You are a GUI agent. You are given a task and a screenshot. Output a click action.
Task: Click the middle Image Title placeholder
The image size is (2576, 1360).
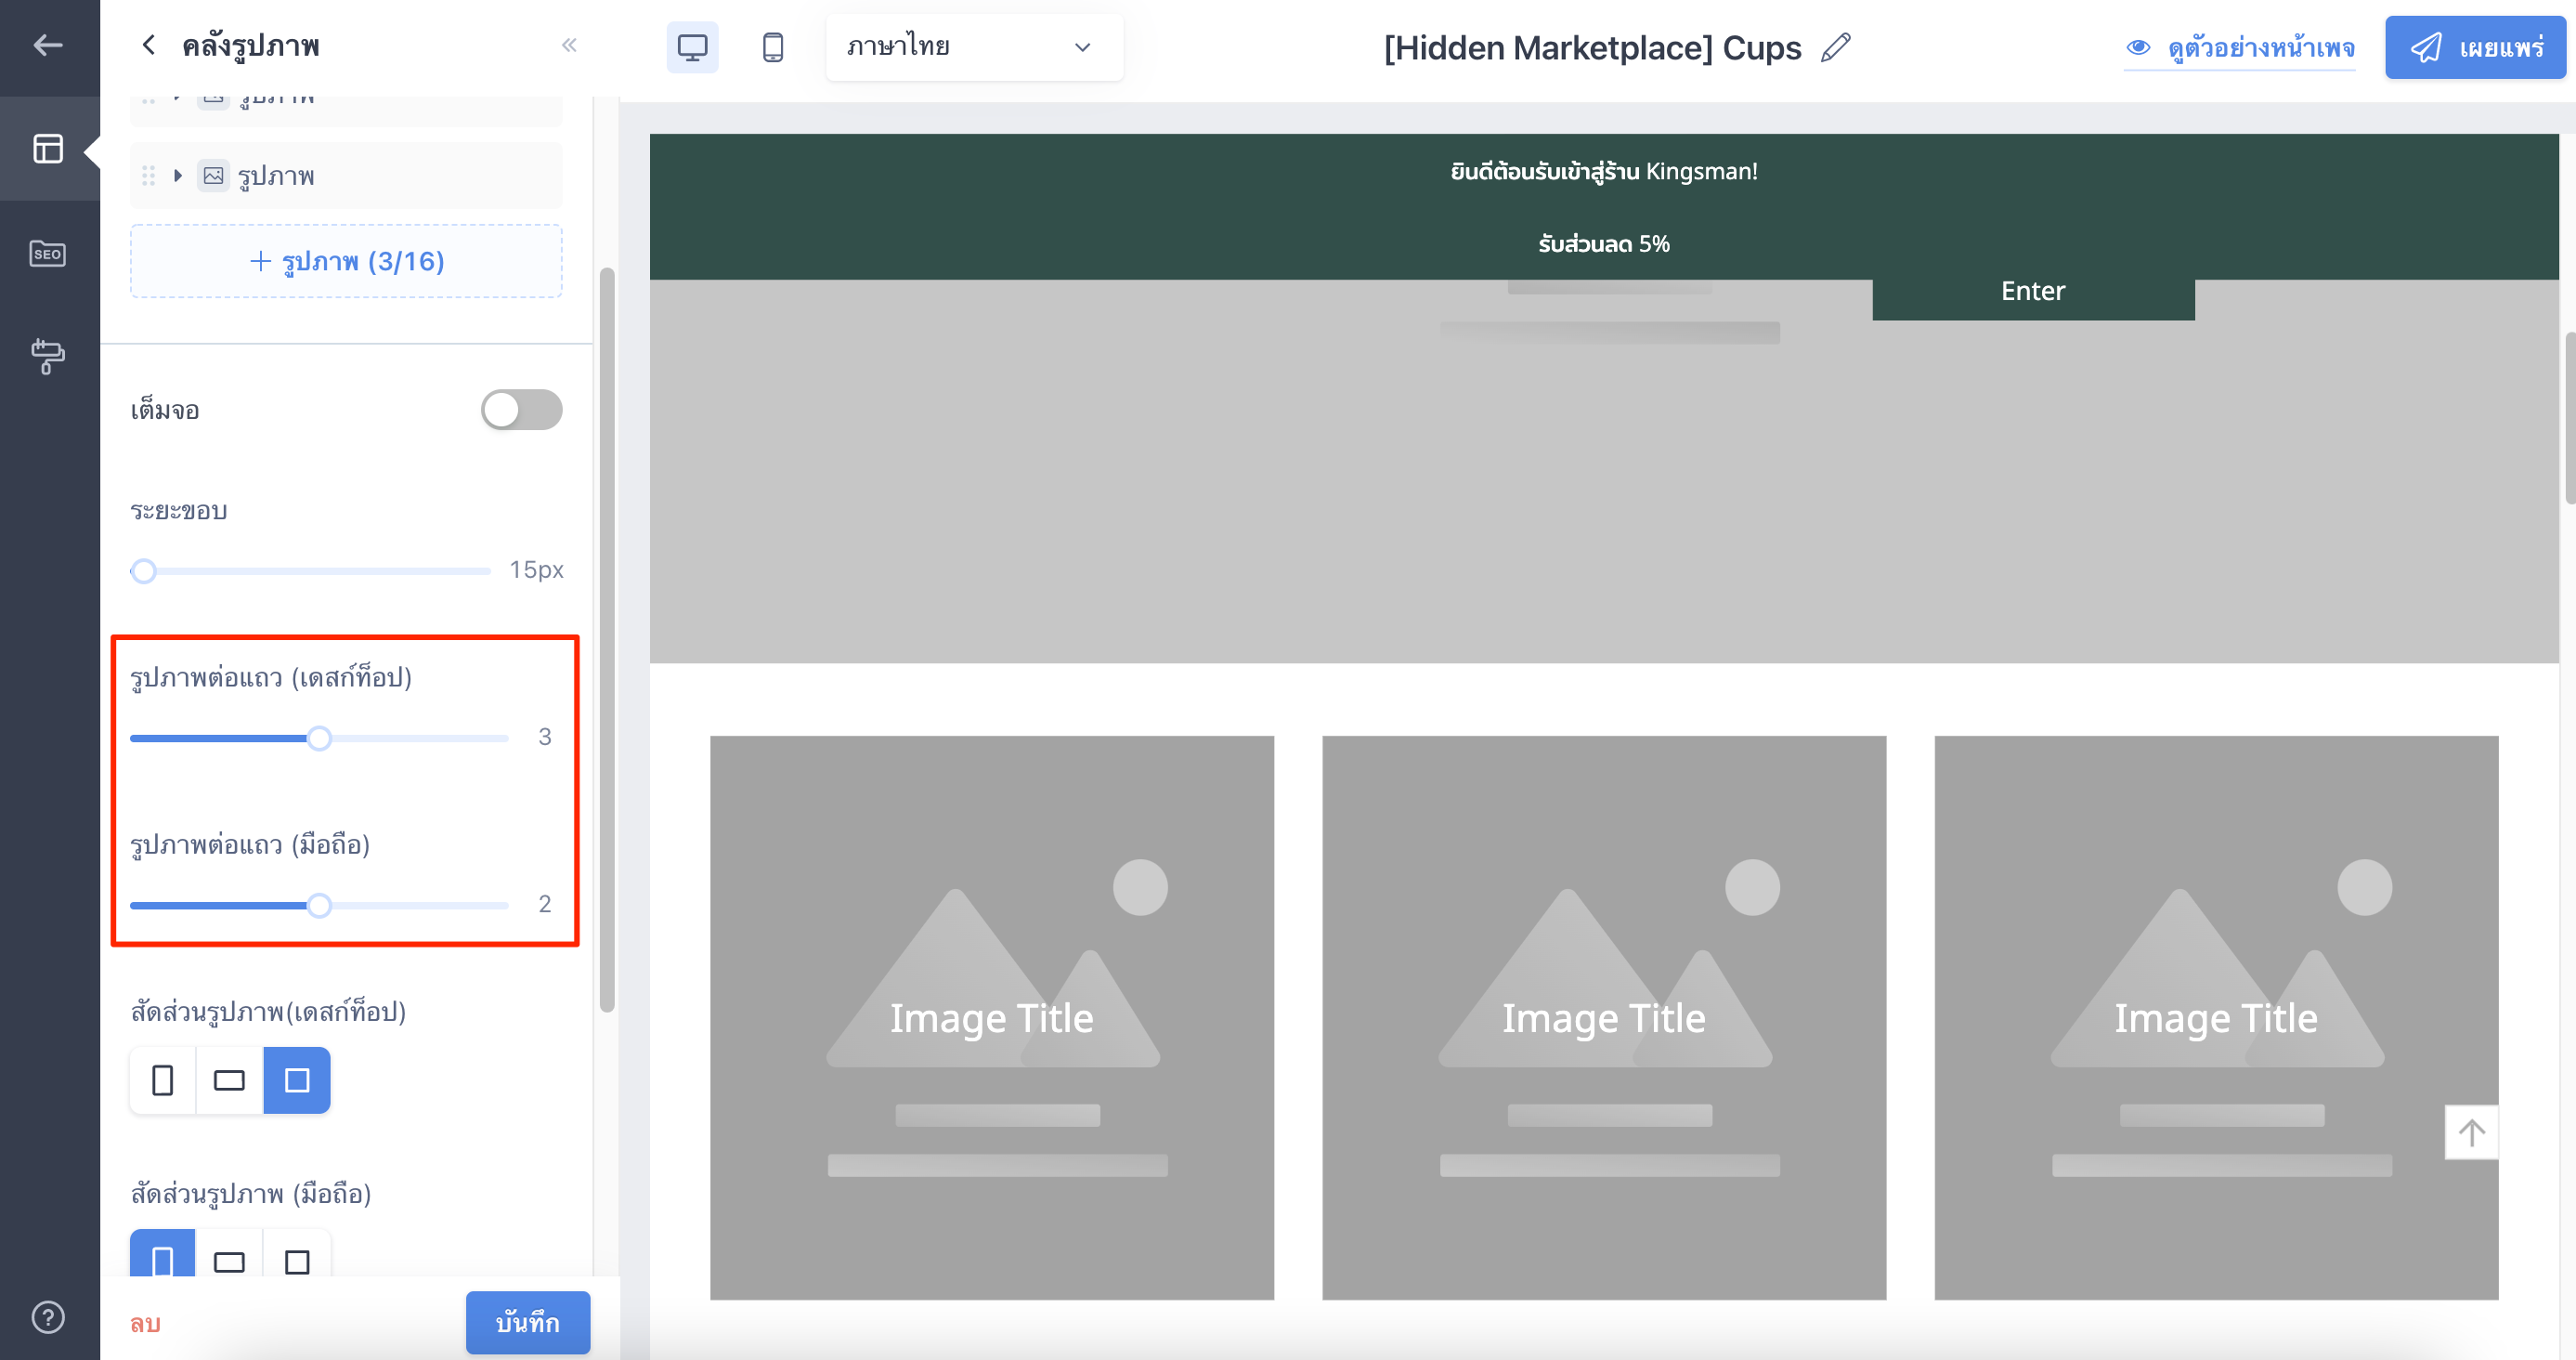tap(1604, 1018)
